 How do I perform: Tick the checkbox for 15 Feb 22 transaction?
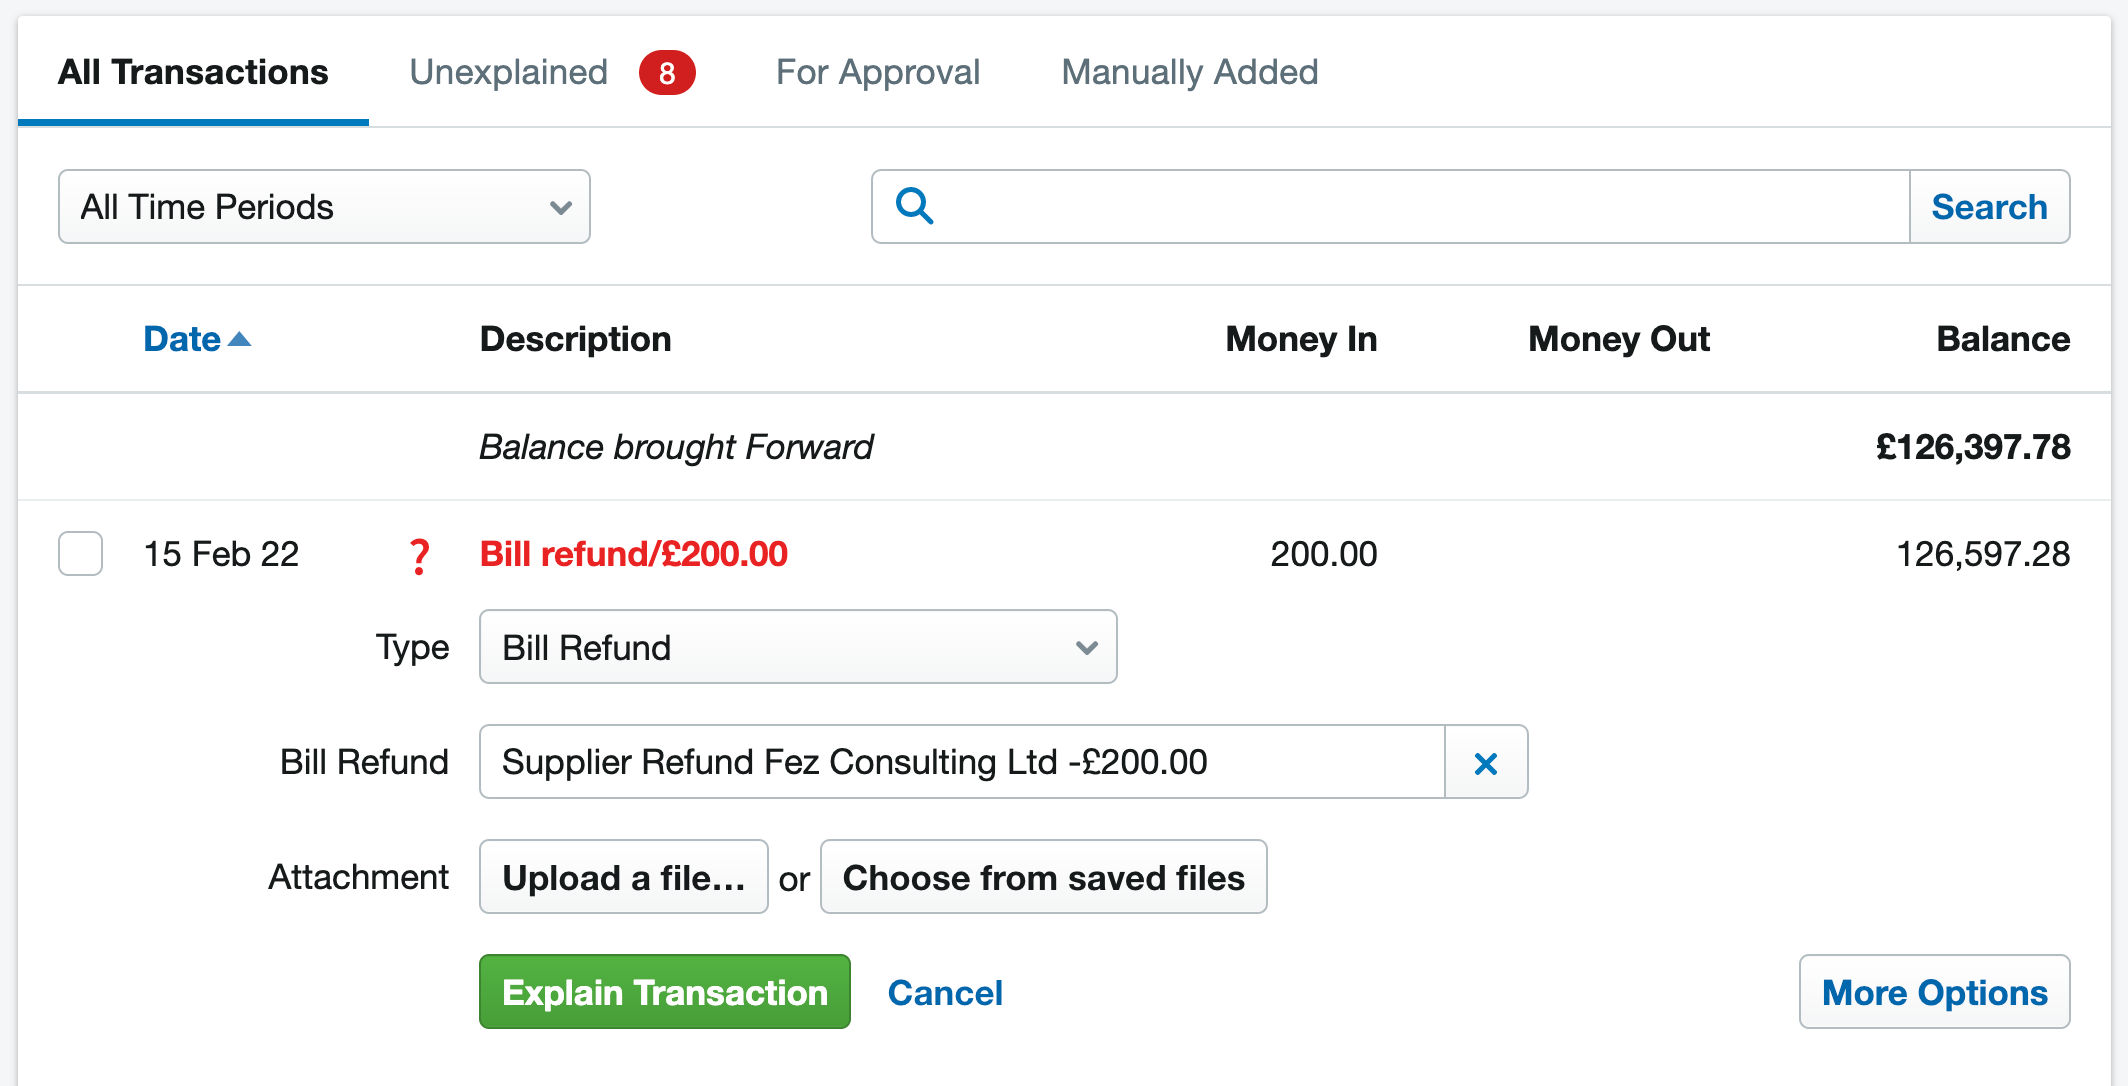(80, 554)
